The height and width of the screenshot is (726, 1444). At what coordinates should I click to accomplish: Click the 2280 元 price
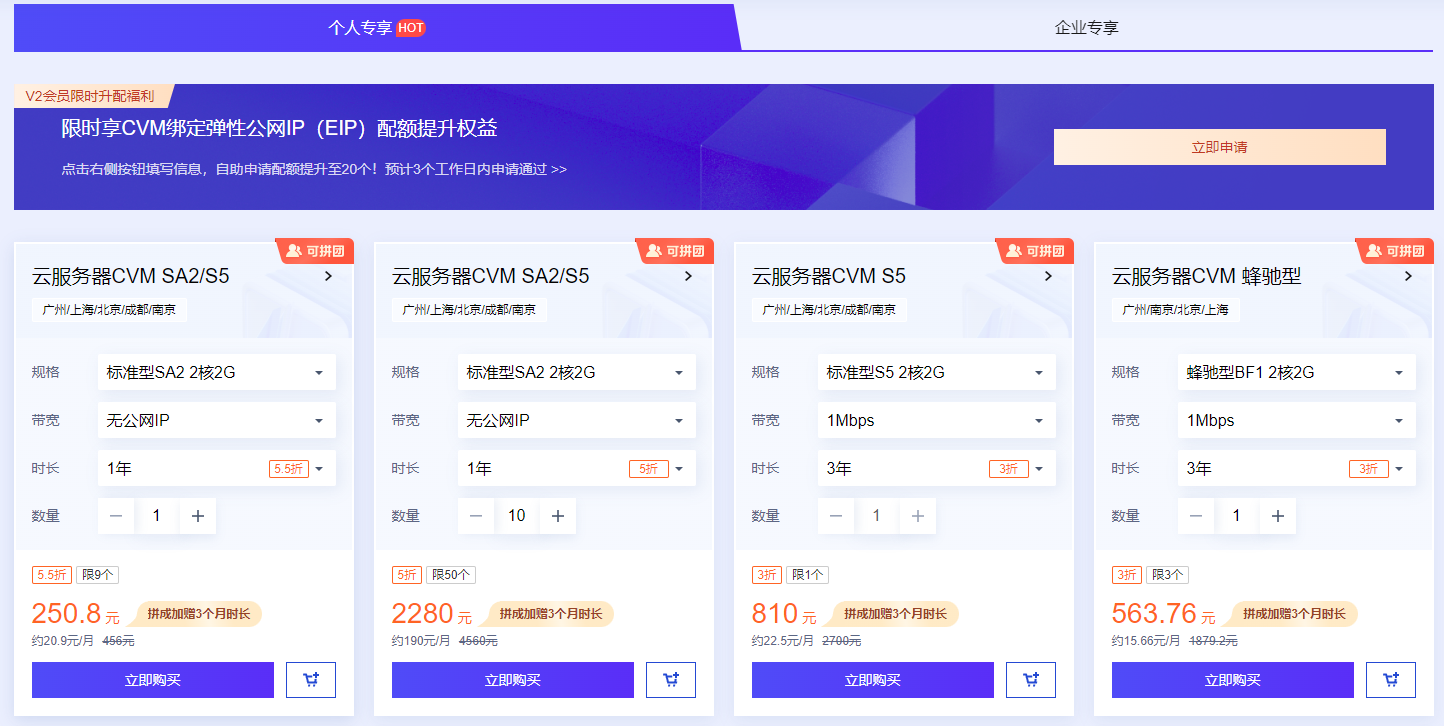(x=432, y=614)
